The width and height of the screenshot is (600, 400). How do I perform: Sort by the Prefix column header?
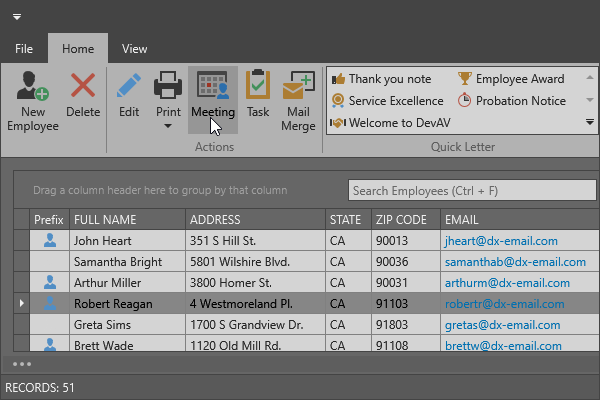49,220
